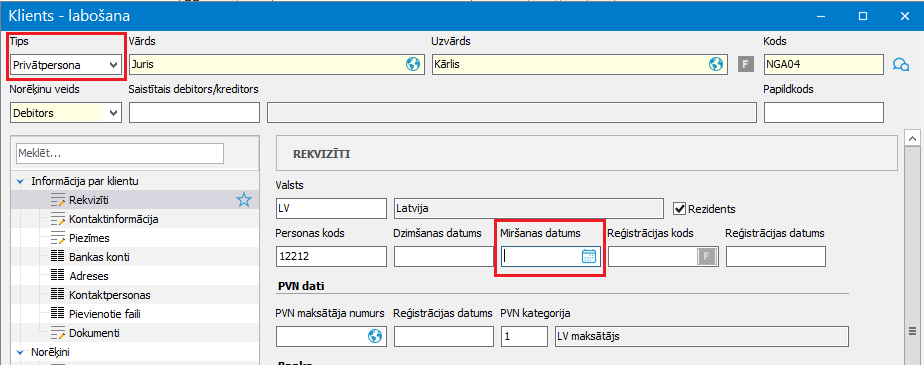The width and height of the screenshot is (924, 365).
Task: Click globe icon in PVN maksātāja numurs
Action: (x=374, y=336)
